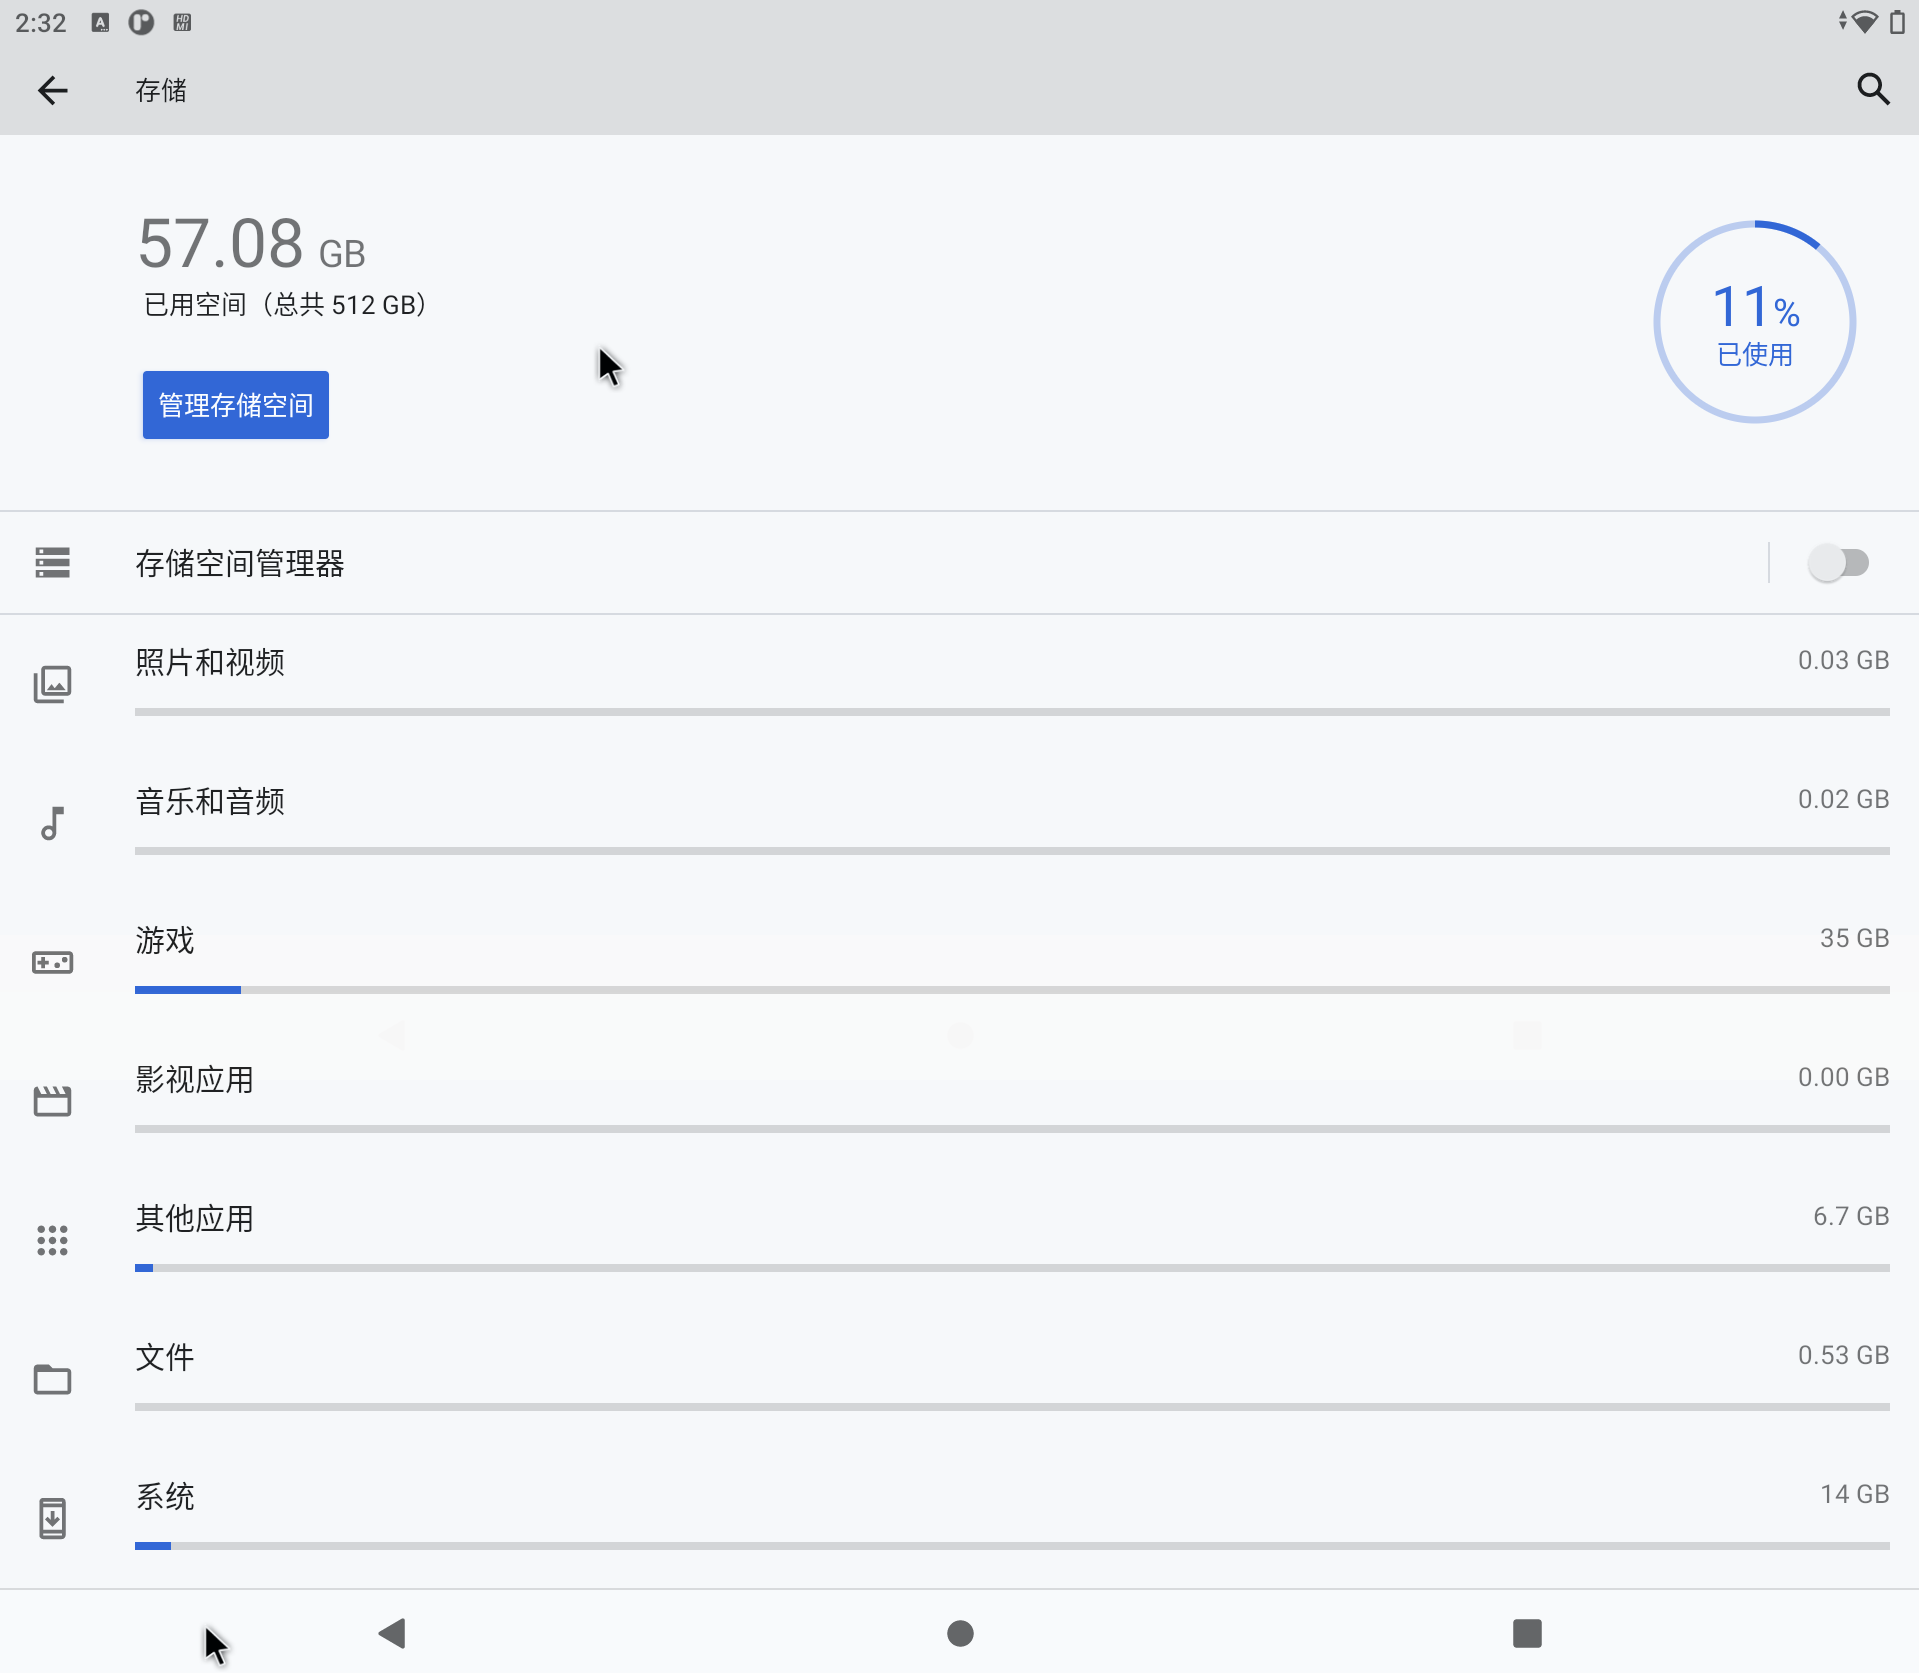1919x1673 pixels.
Task: Tap the Android recents square button
Action: point(1527,1633)
